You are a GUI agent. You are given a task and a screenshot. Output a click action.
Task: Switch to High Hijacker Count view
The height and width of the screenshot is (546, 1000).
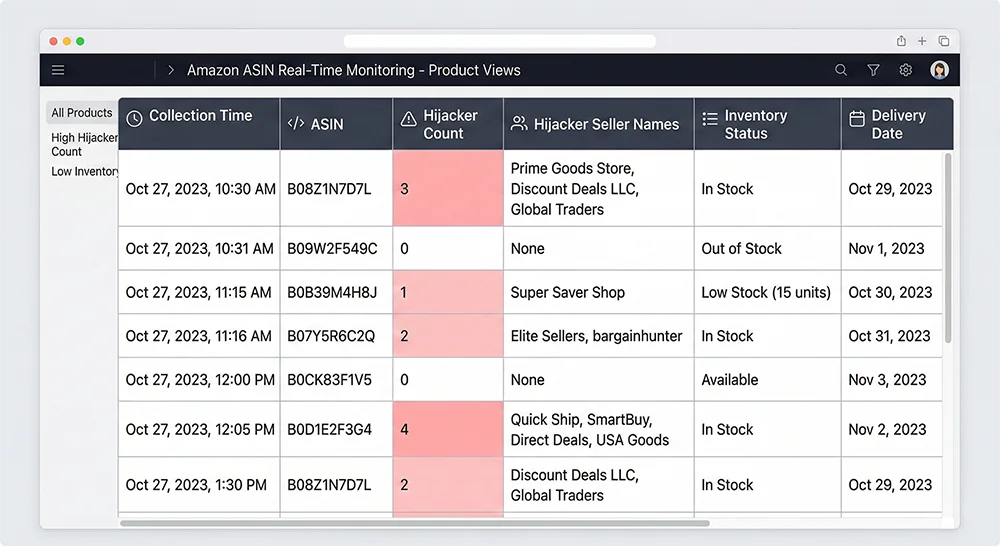coord(84,144)
